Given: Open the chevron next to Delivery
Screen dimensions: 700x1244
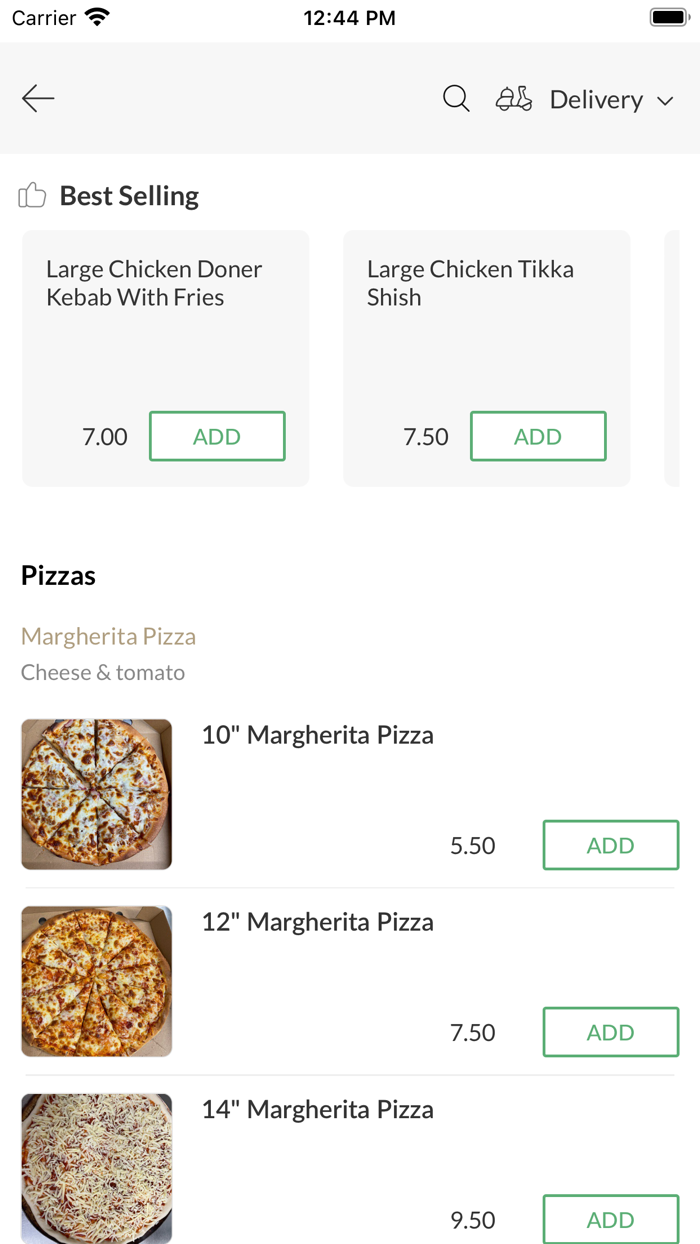Looking at the screenshot, I should 666,100.
